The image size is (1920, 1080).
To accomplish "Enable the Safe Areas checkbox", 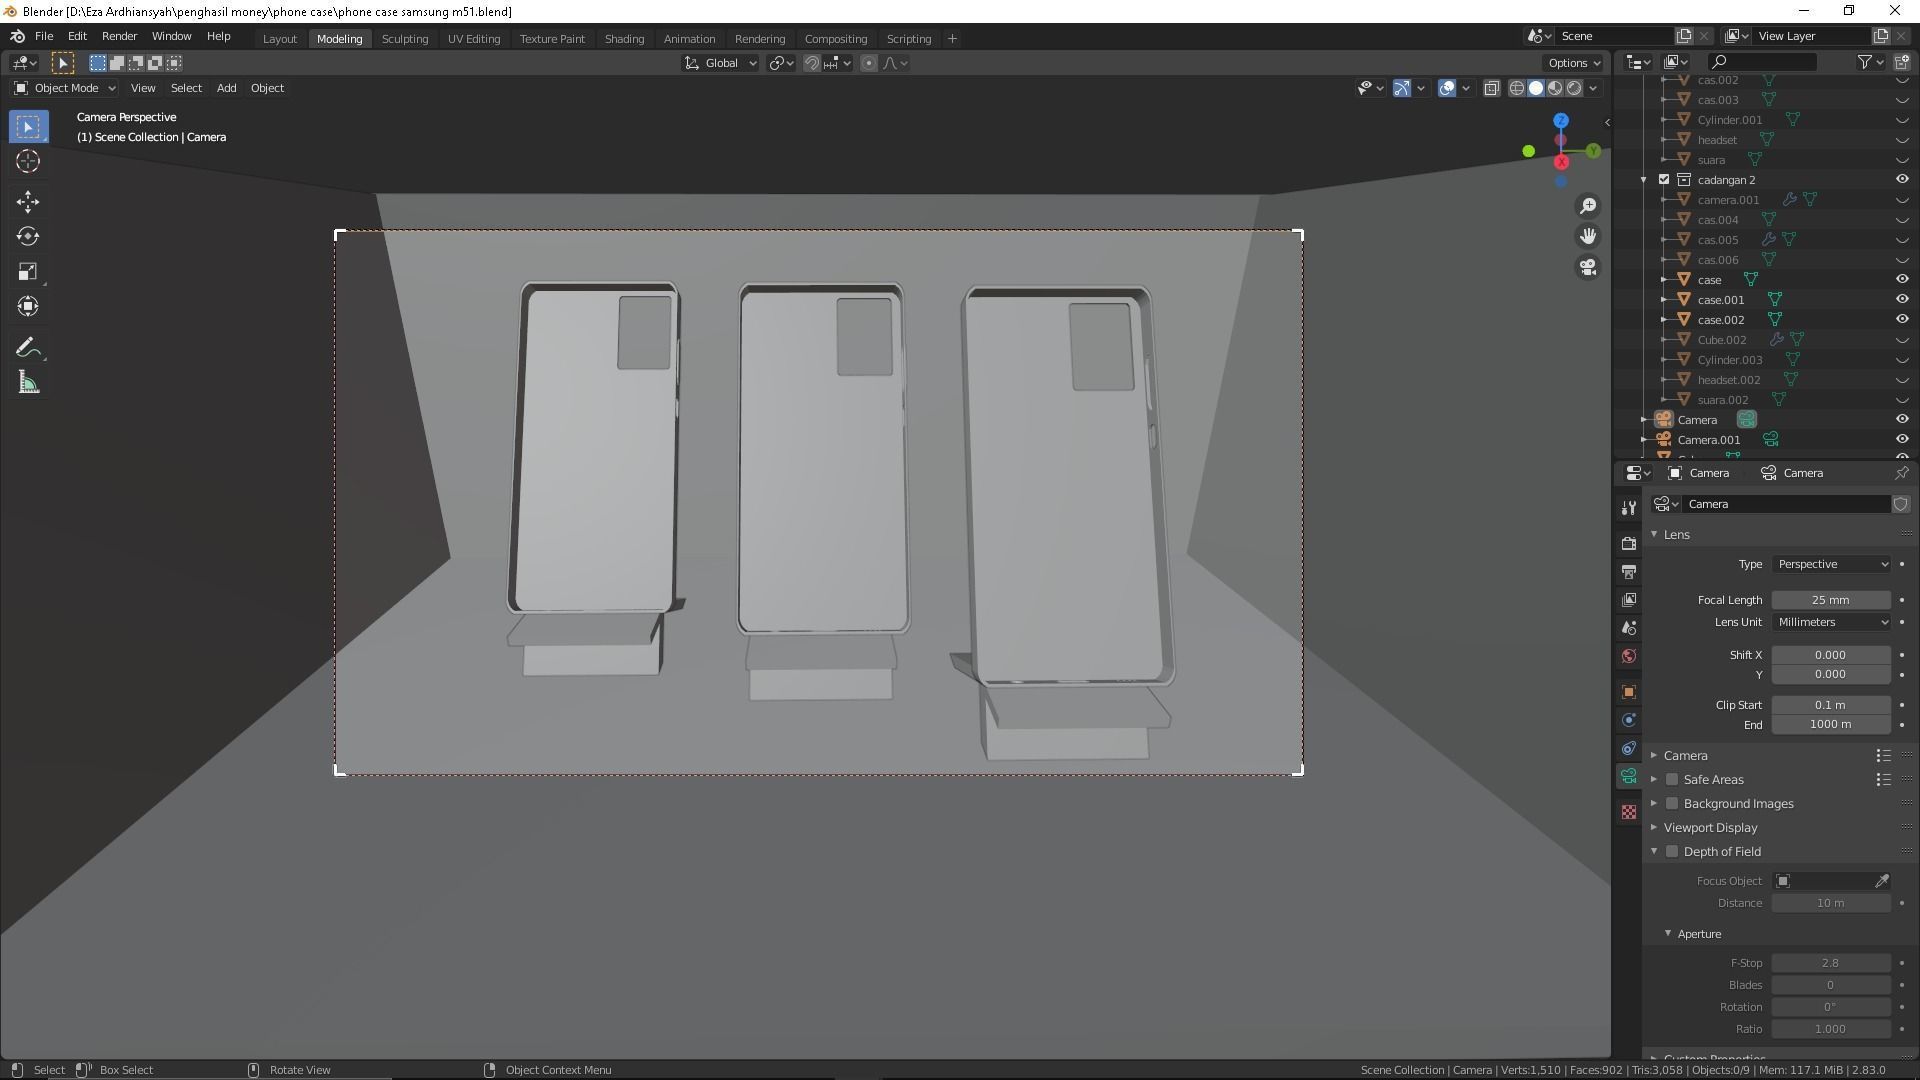I will coord(1672,780).
